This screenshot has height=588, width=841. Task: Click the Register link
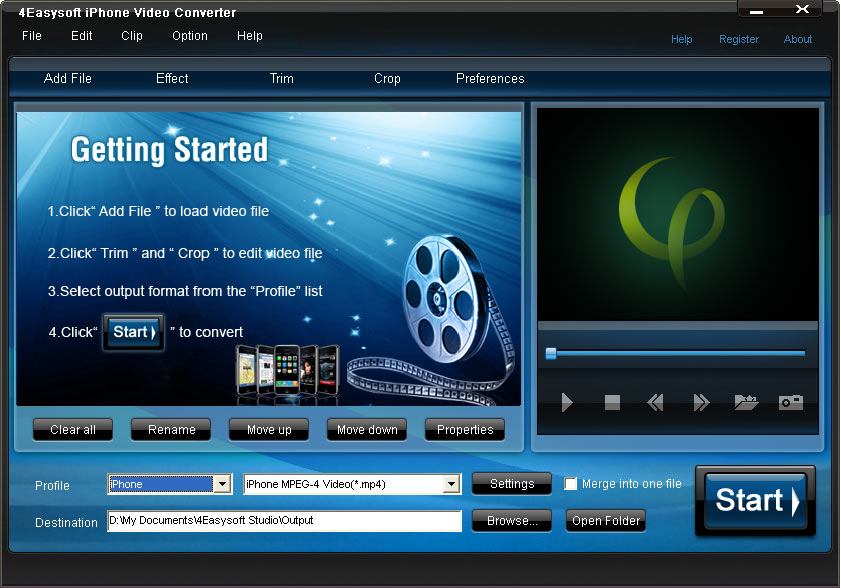(x=739, y=40)
